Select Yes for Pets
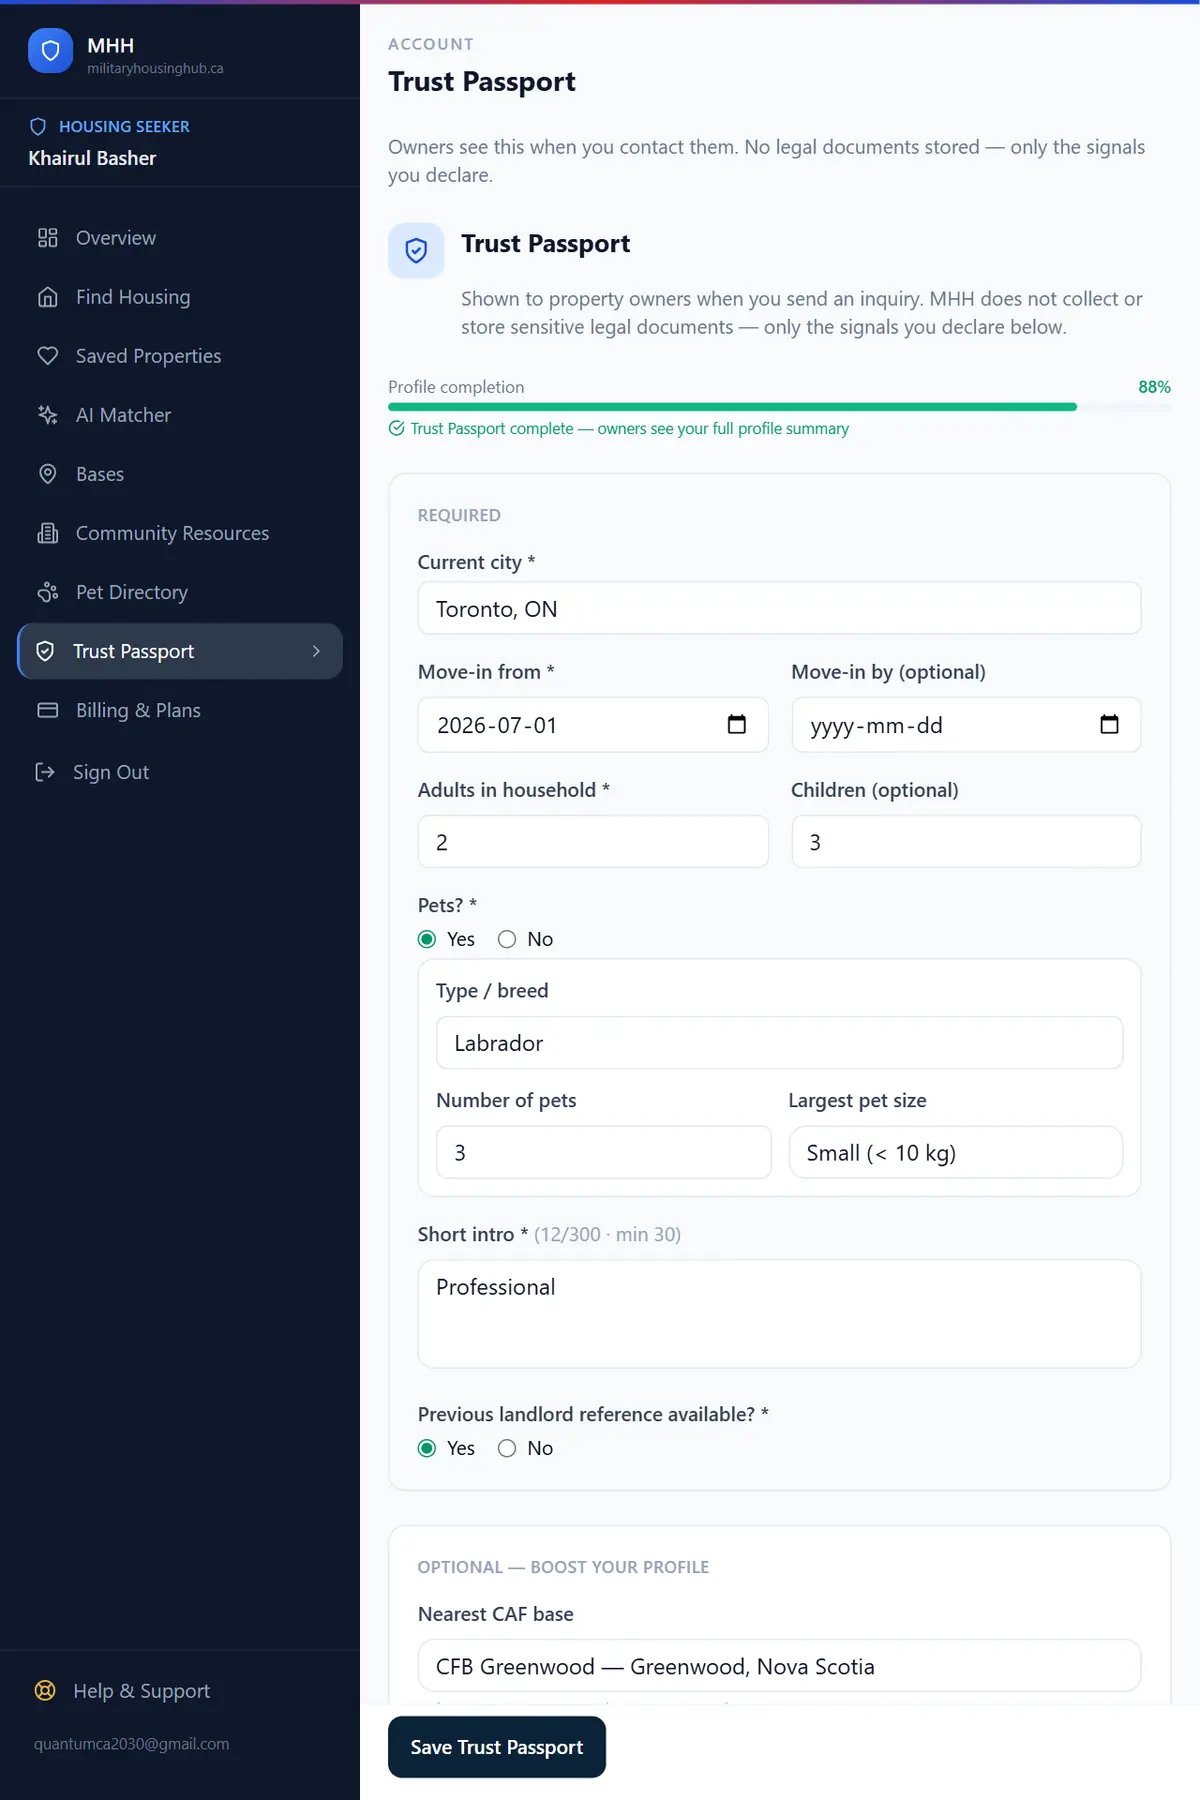The image size is (1200, 1800). pyautogui.click(x=427, y=939)
